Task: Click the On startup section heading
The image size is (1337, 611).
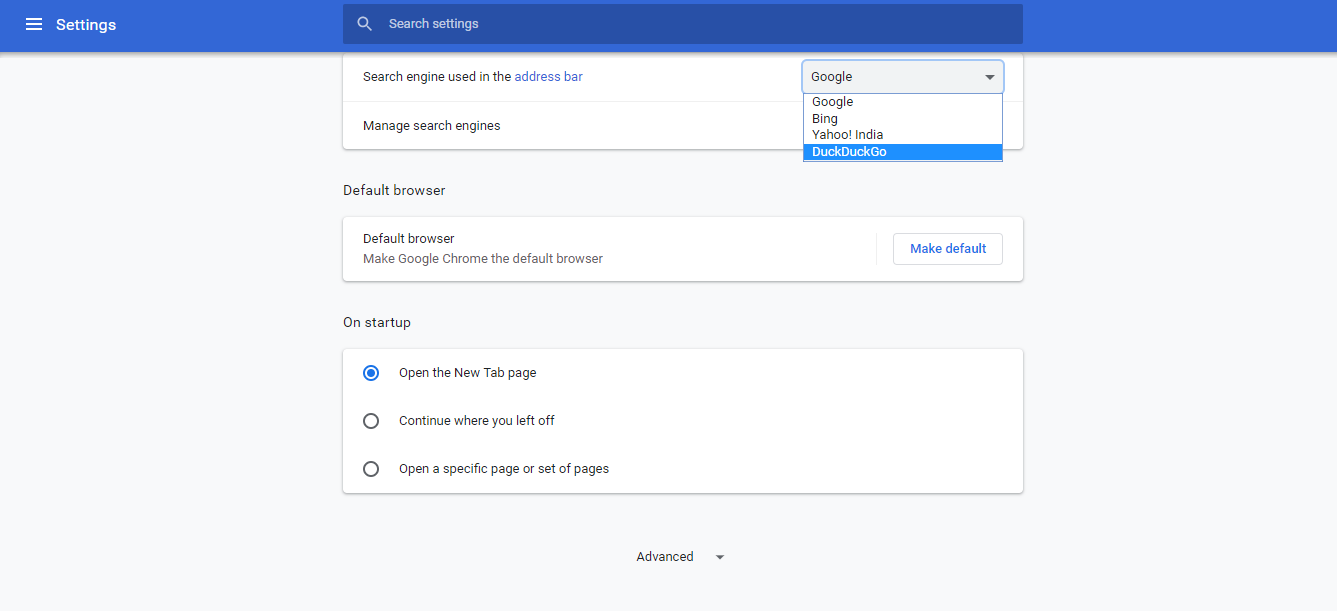Action: coord(377,322)
